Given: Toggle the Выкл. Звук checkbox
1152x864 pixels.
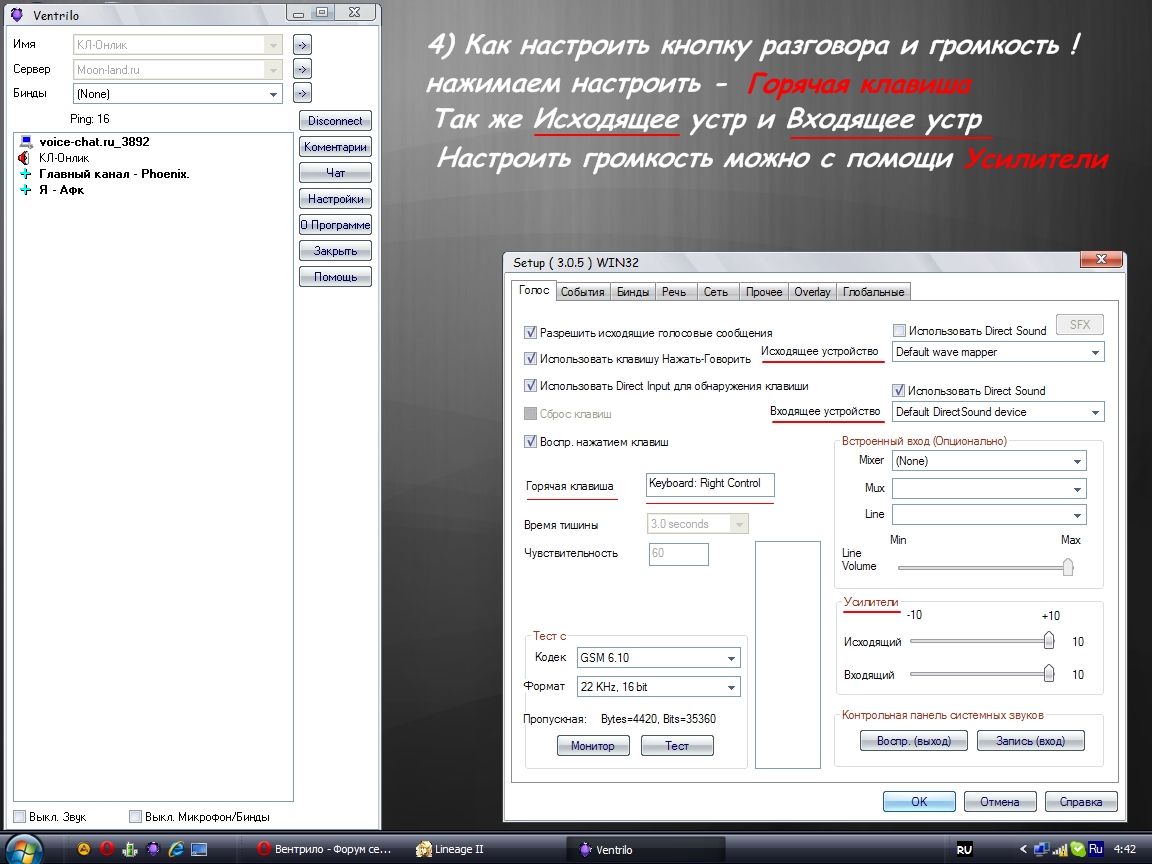Looking at the screenshot, I should [20, 816].
